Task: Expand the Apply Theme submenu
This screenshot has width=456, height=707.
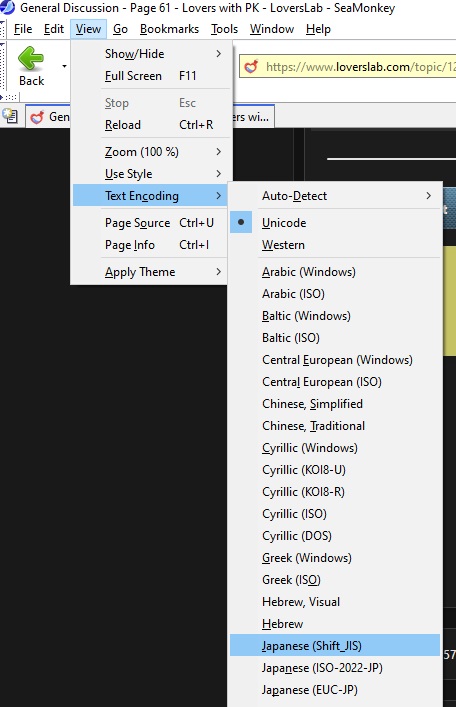Action: [151, 272]
